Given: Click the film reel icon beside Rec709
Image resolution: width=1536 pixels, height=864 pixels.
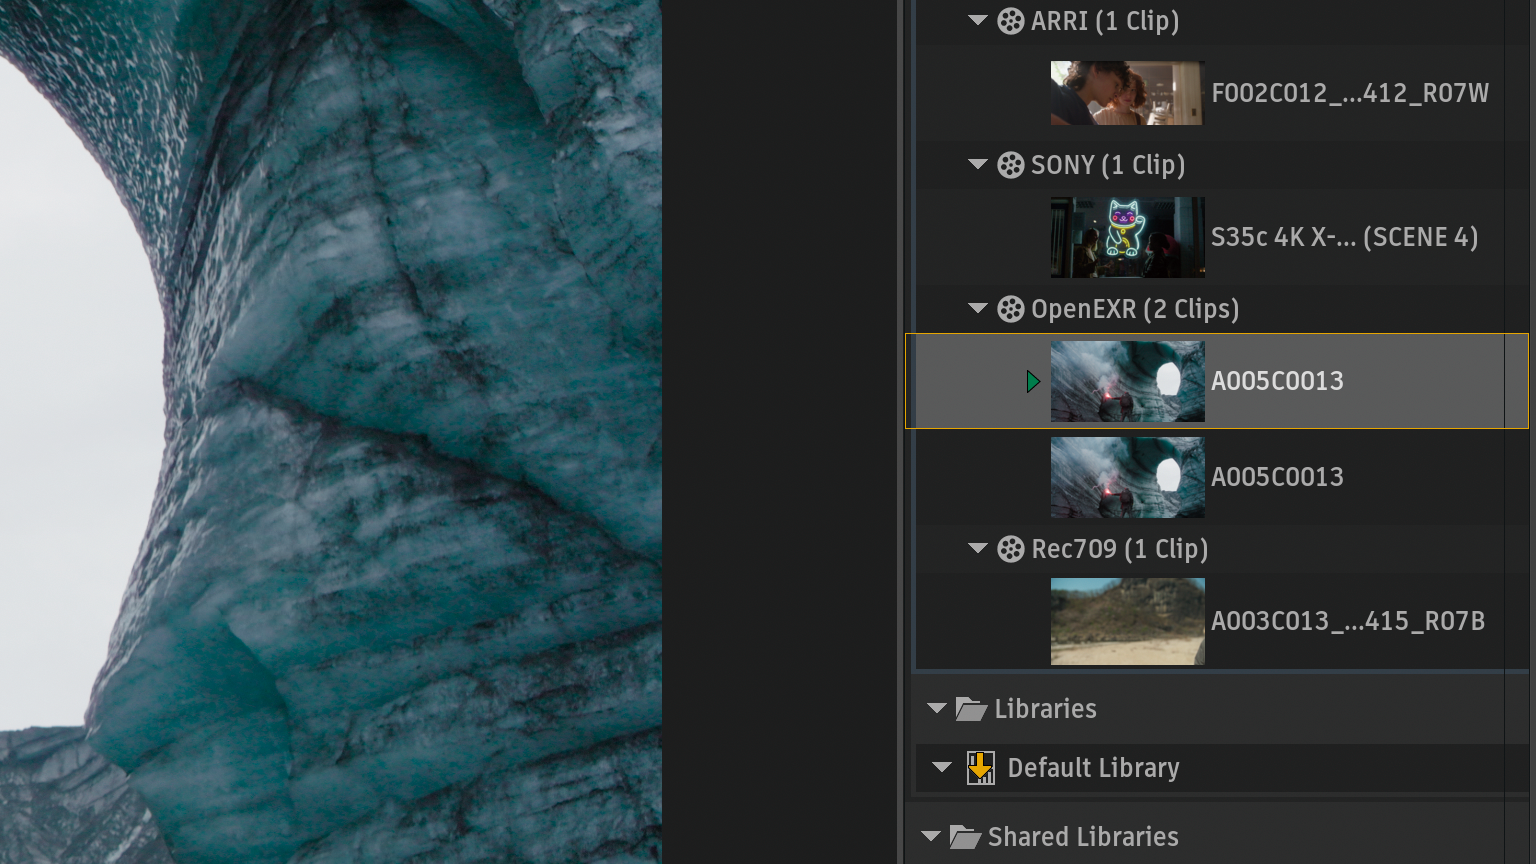Looking at the screenshot, I should point(1011,549).
